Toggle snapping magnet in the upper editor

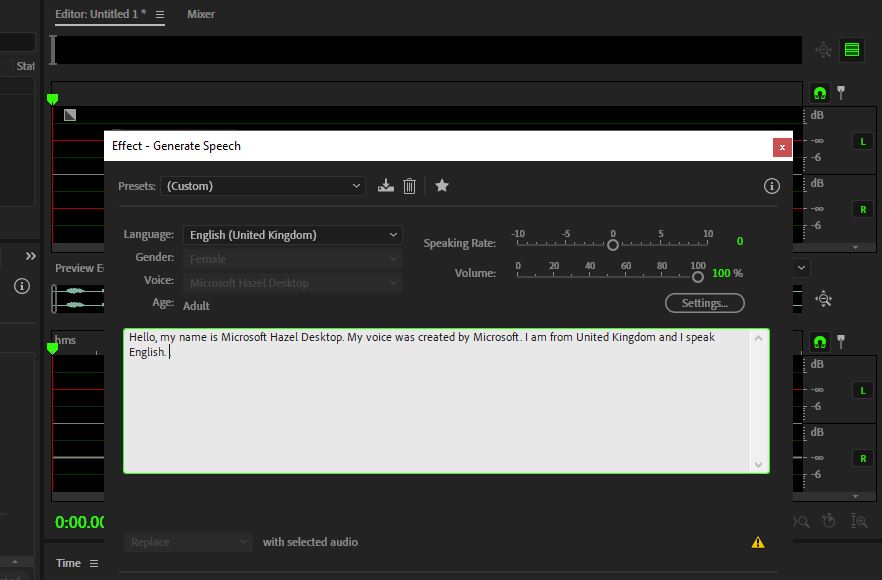pos(820,93)
